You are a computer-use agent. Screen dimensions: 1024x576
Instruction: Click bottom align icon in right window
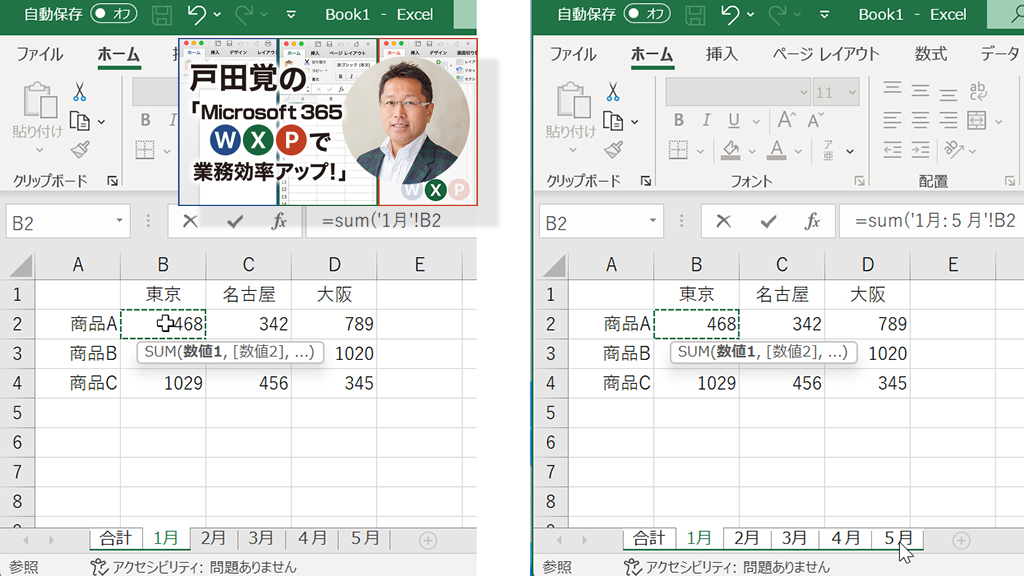(x=948, y=95)
